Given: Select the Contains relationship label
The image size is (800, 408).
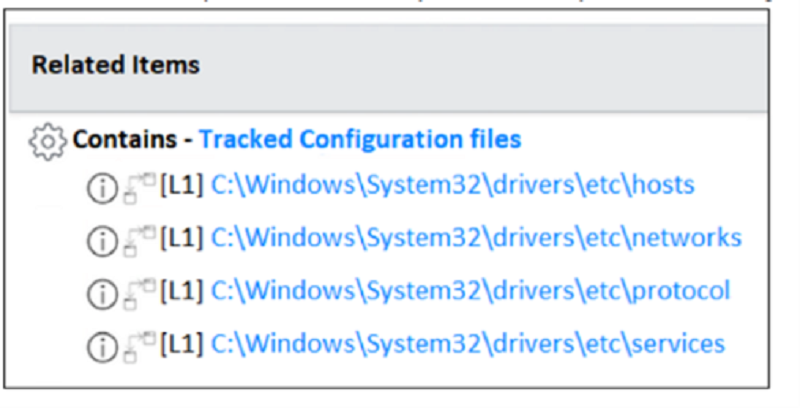Looking at the screenshot, I should (125, 139).
